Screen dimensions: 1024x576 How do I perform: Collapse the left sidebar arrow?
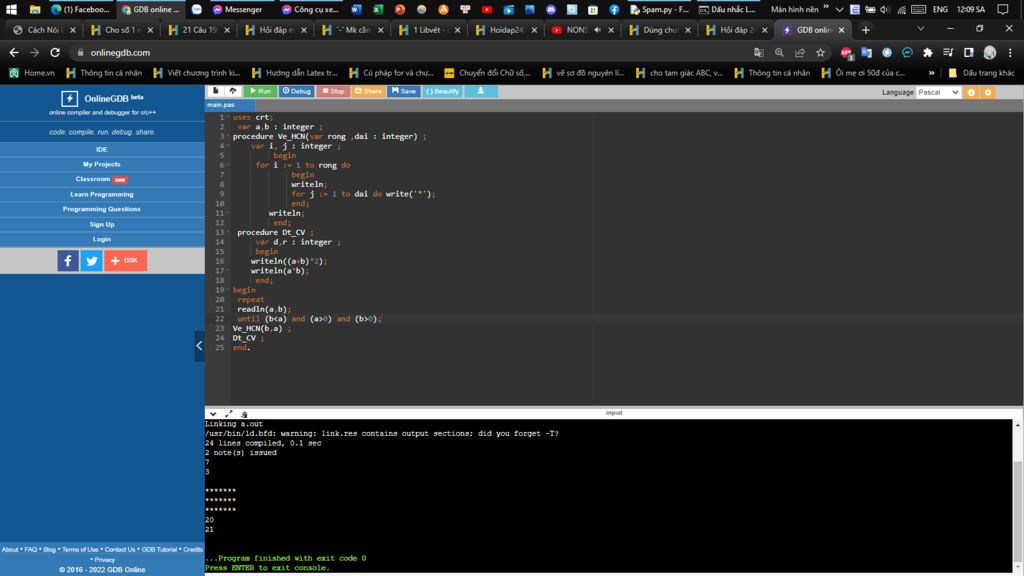[199, 346]
